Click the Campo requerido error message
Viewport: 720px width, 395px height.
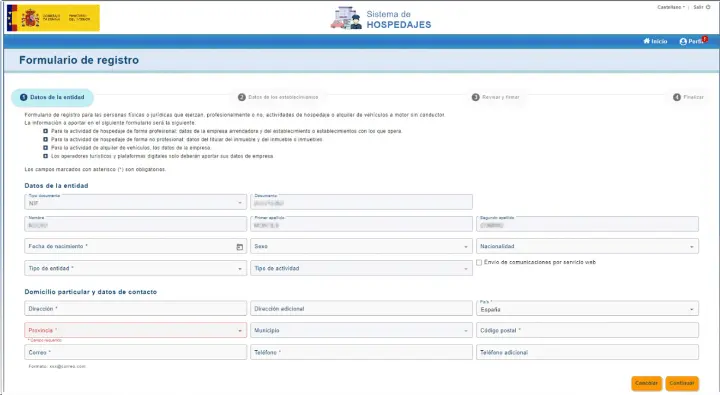[x=45, y=340]
